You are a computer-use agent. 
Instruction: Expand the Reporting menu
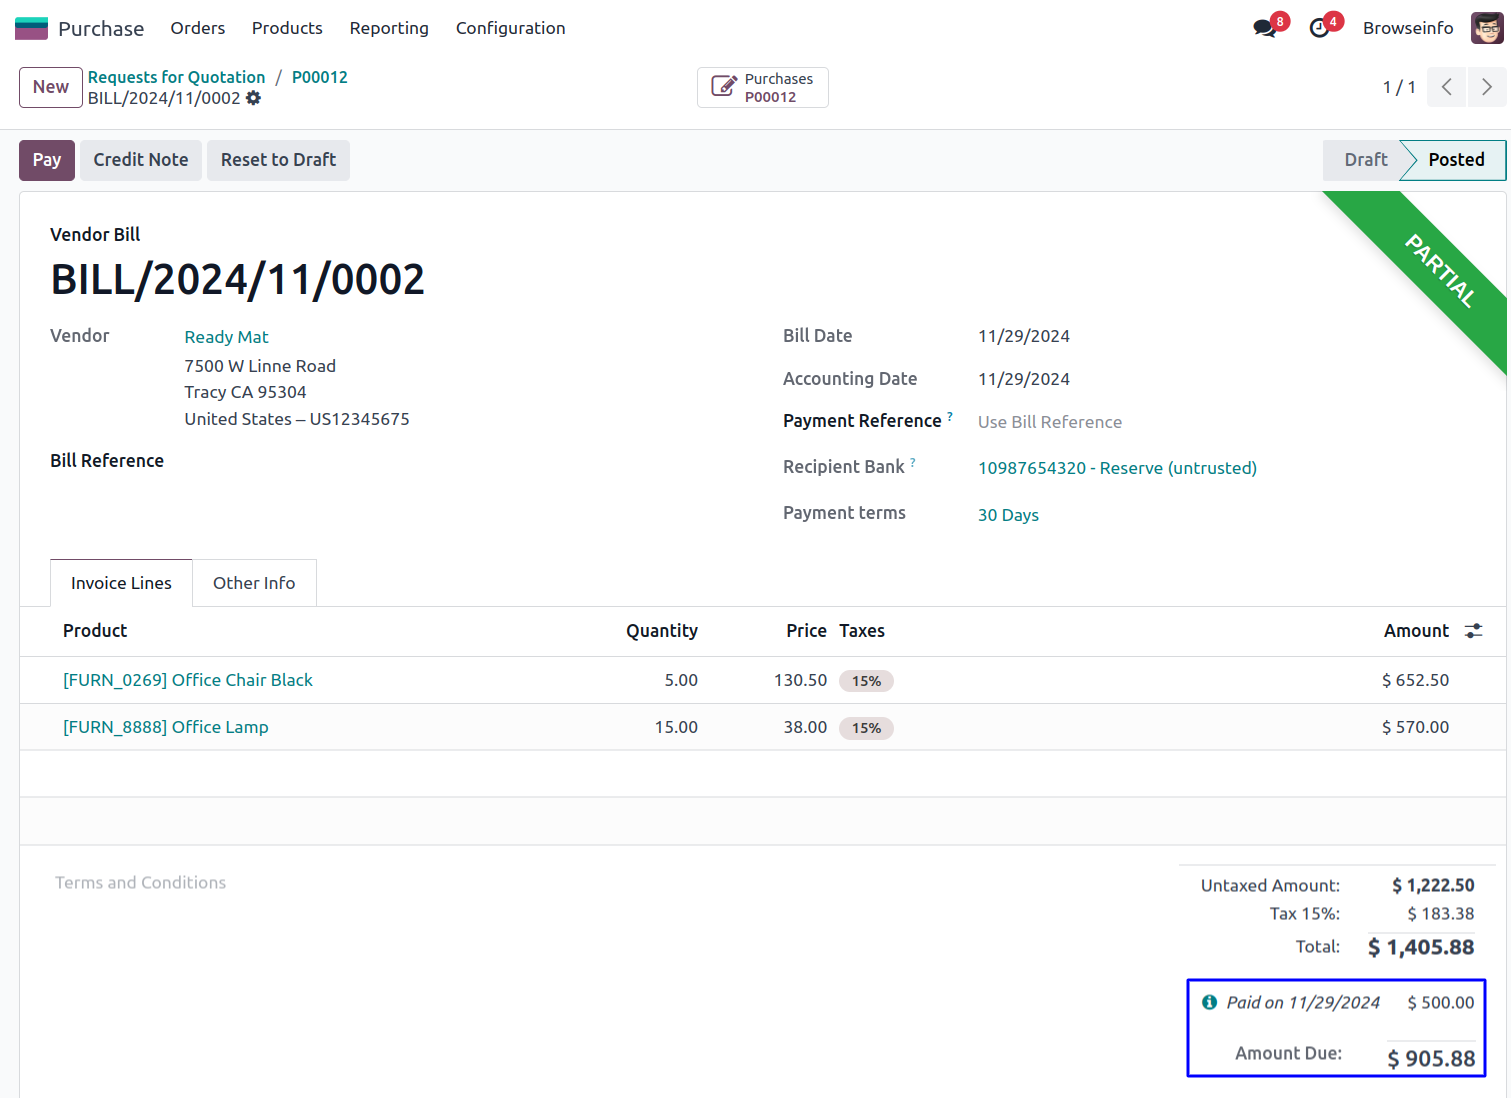click(389, 28)
